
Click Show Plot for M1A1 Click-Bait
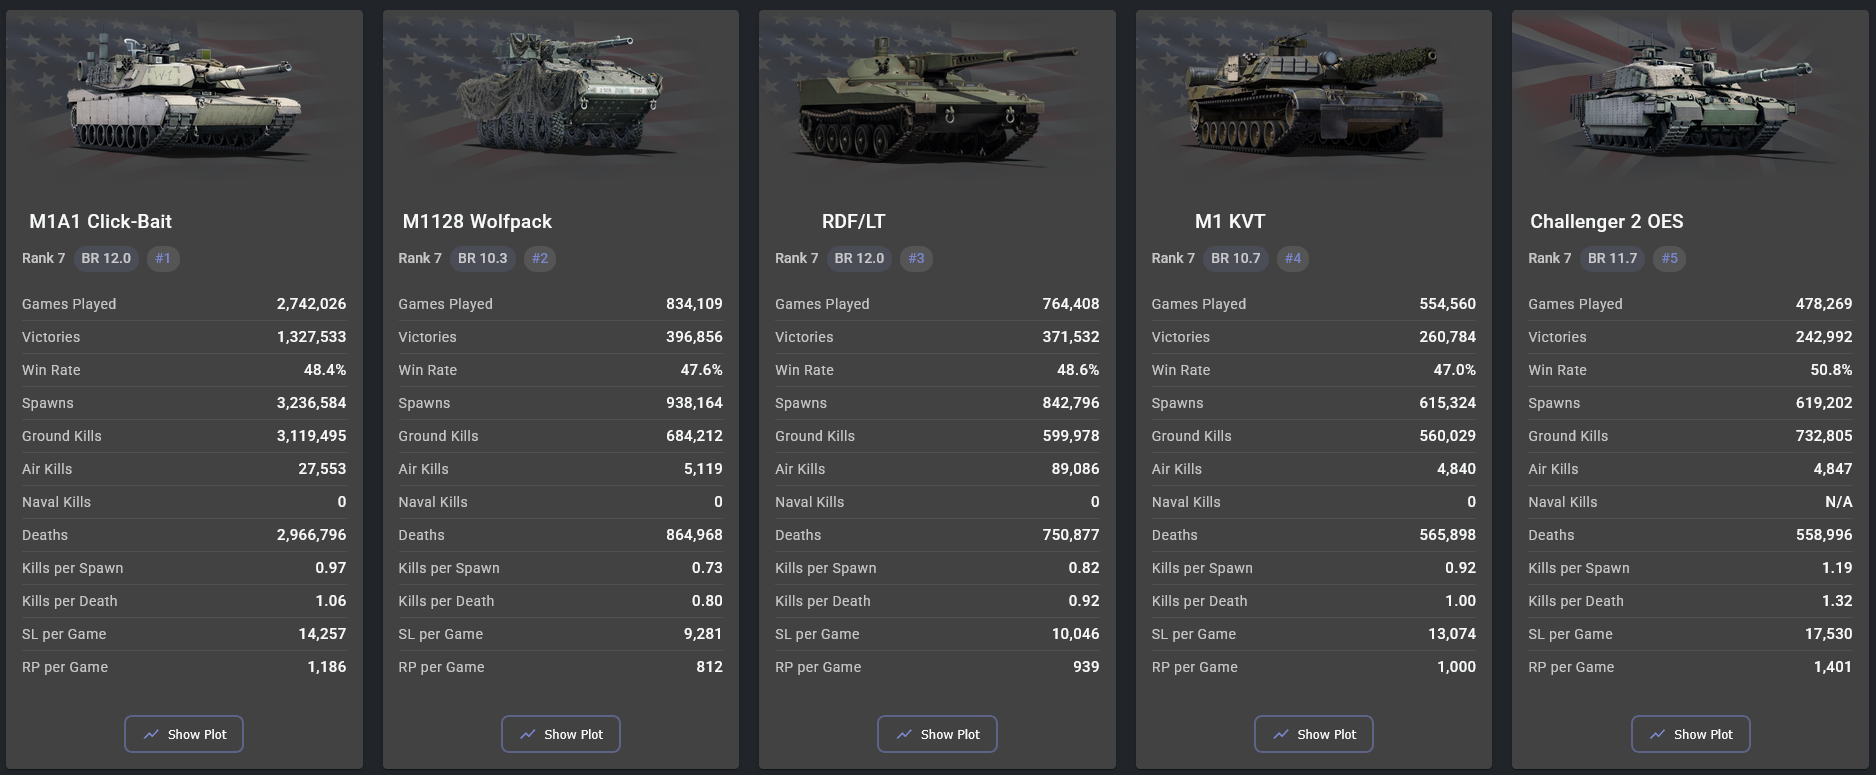coord(184,734)
